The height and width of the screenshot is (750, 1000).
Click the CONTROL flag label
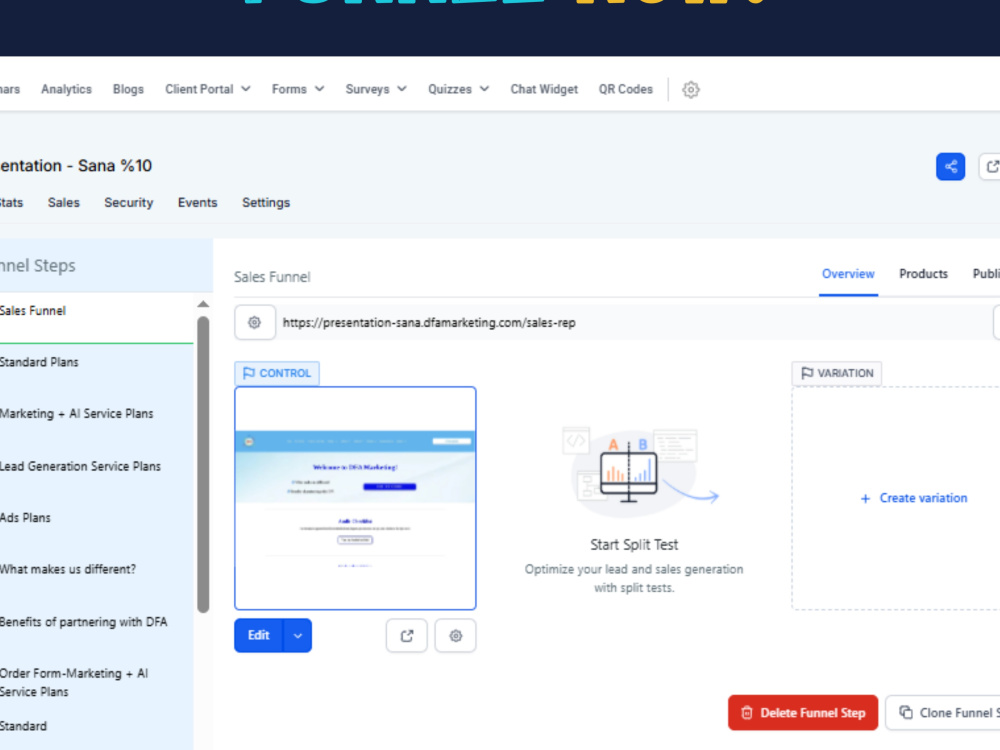277,373
